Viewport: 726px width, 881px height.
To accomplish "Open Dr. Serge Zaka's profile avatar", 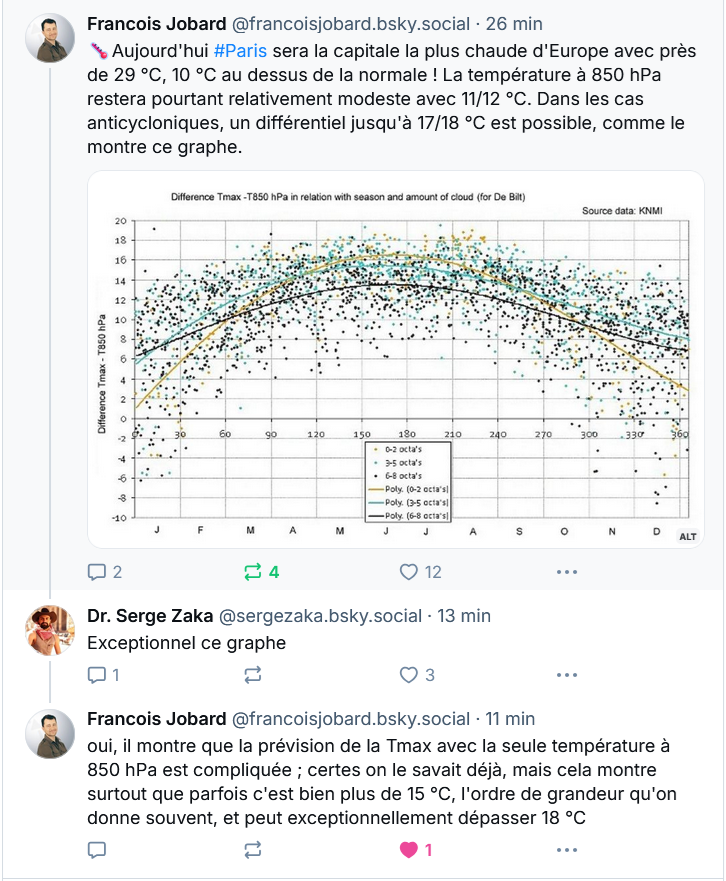I will (50, 630).
